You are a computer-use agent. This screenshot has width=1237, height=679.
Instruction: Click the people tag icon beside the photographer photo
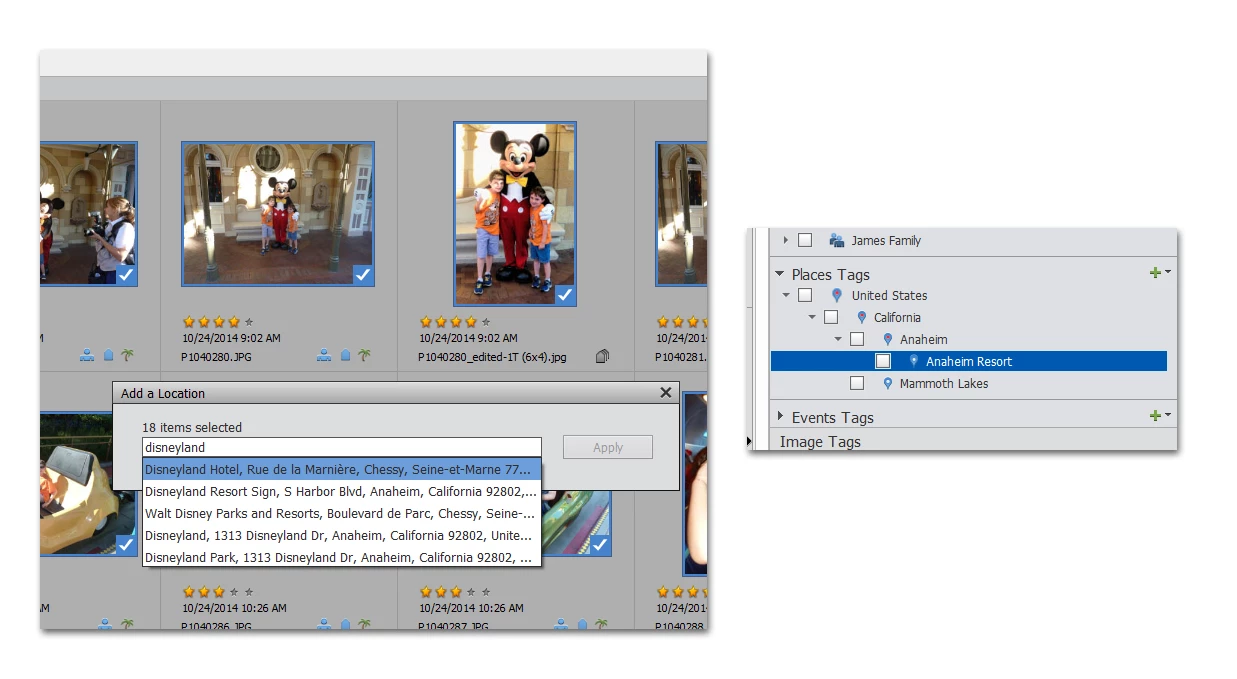(87, 355)
